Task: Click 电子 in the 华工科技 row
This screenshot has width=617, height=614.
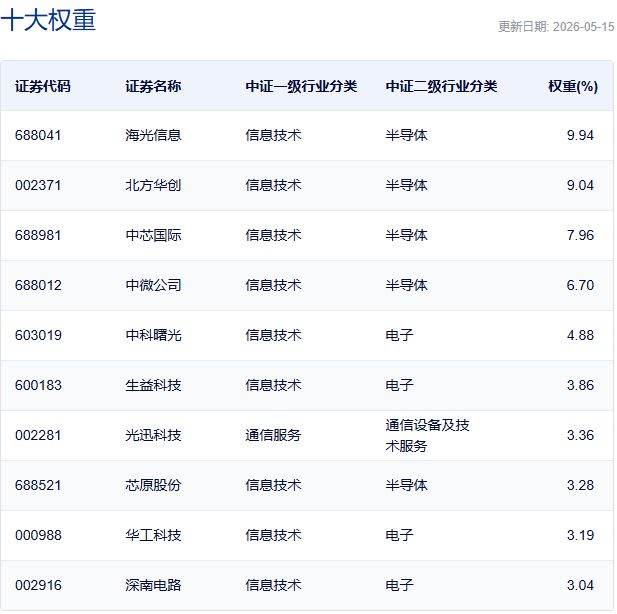Action: click(x=399, y=535)
